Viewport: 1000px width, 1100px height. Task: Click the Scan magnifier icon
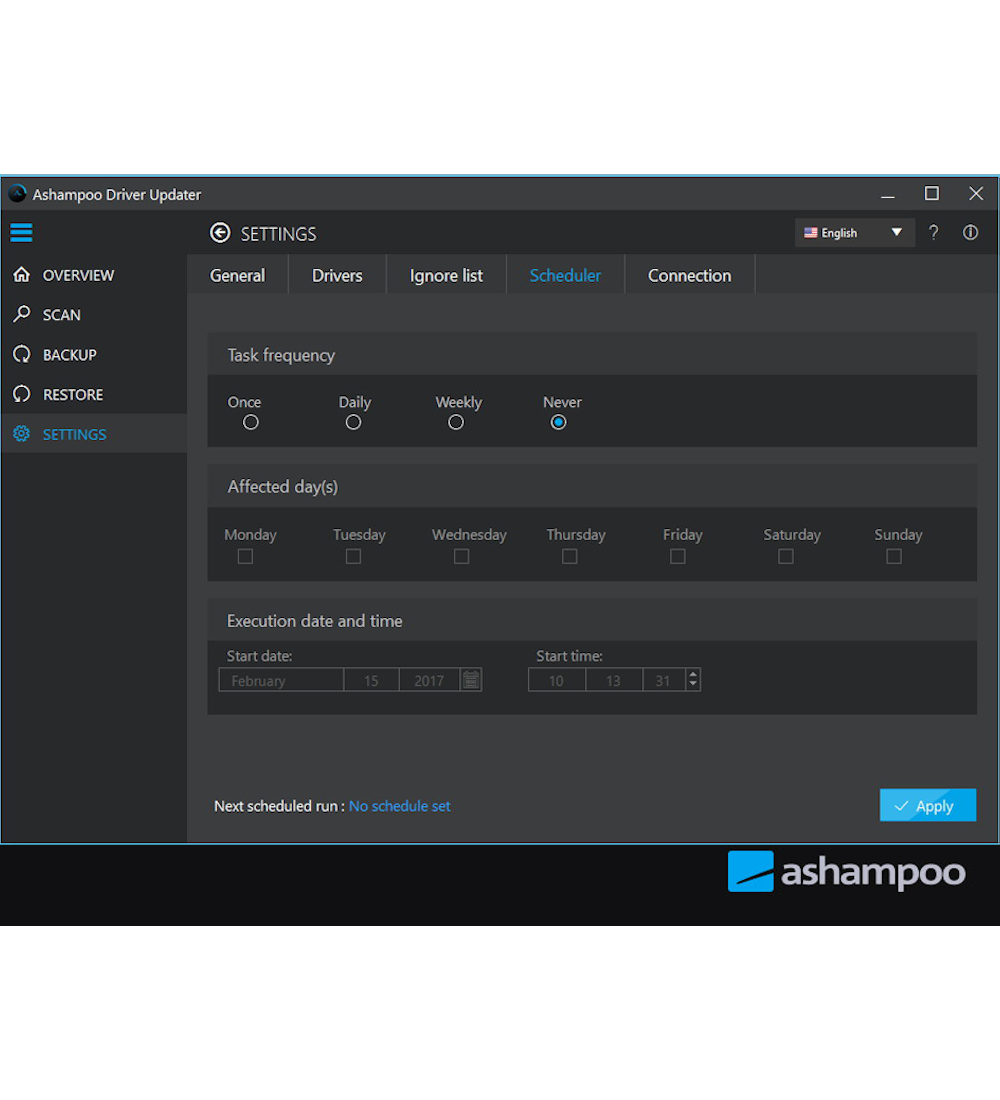21,314
